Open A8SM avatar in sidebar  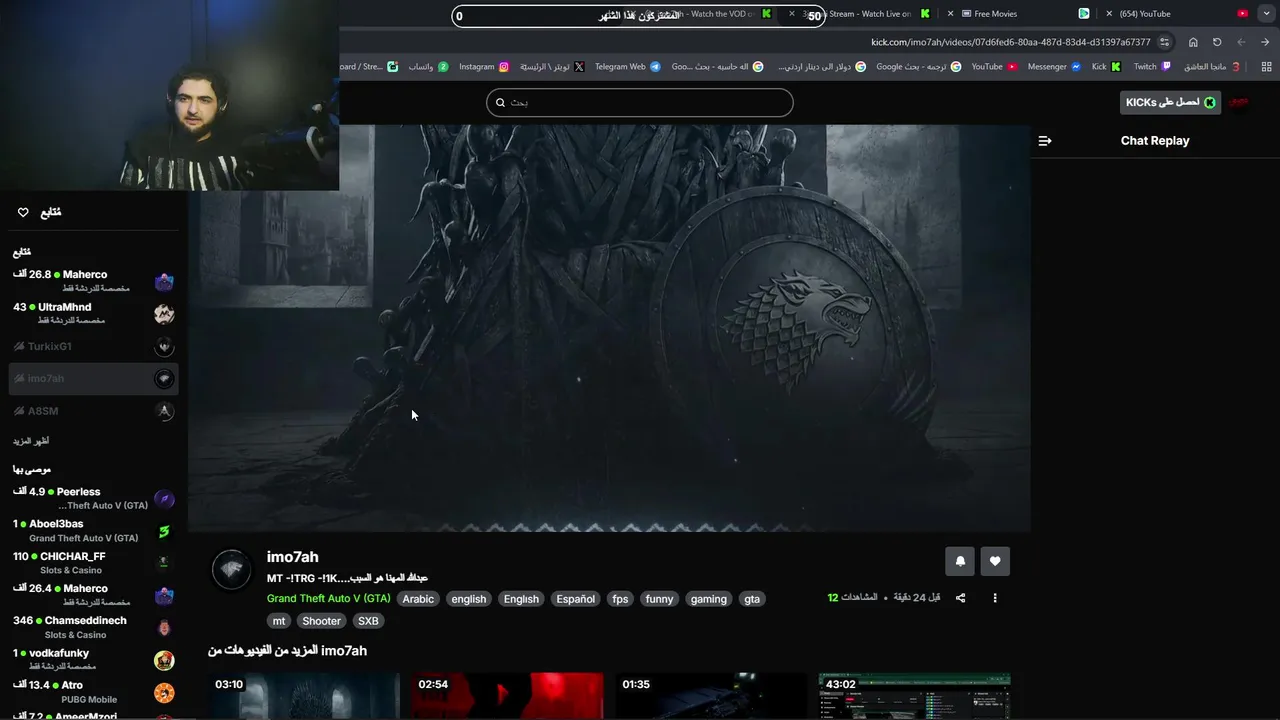click(164, 411)
